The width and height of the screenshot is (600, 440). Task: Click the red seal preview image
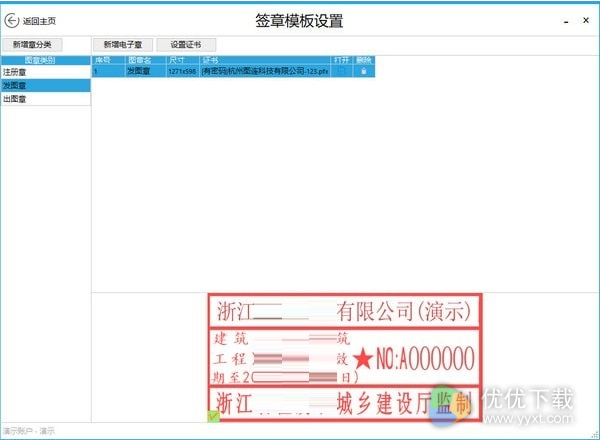click(345, 358)
